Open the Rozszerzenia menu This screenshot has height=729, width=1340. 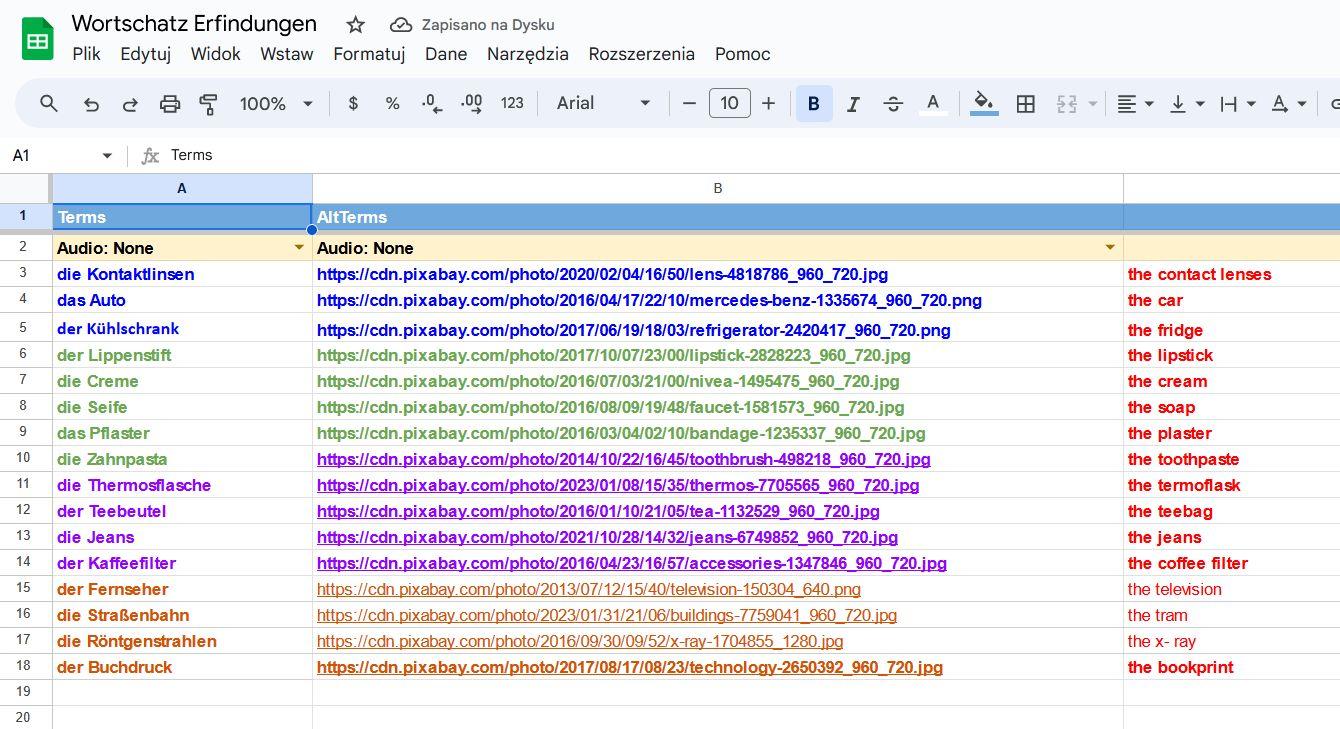[641, 54]
